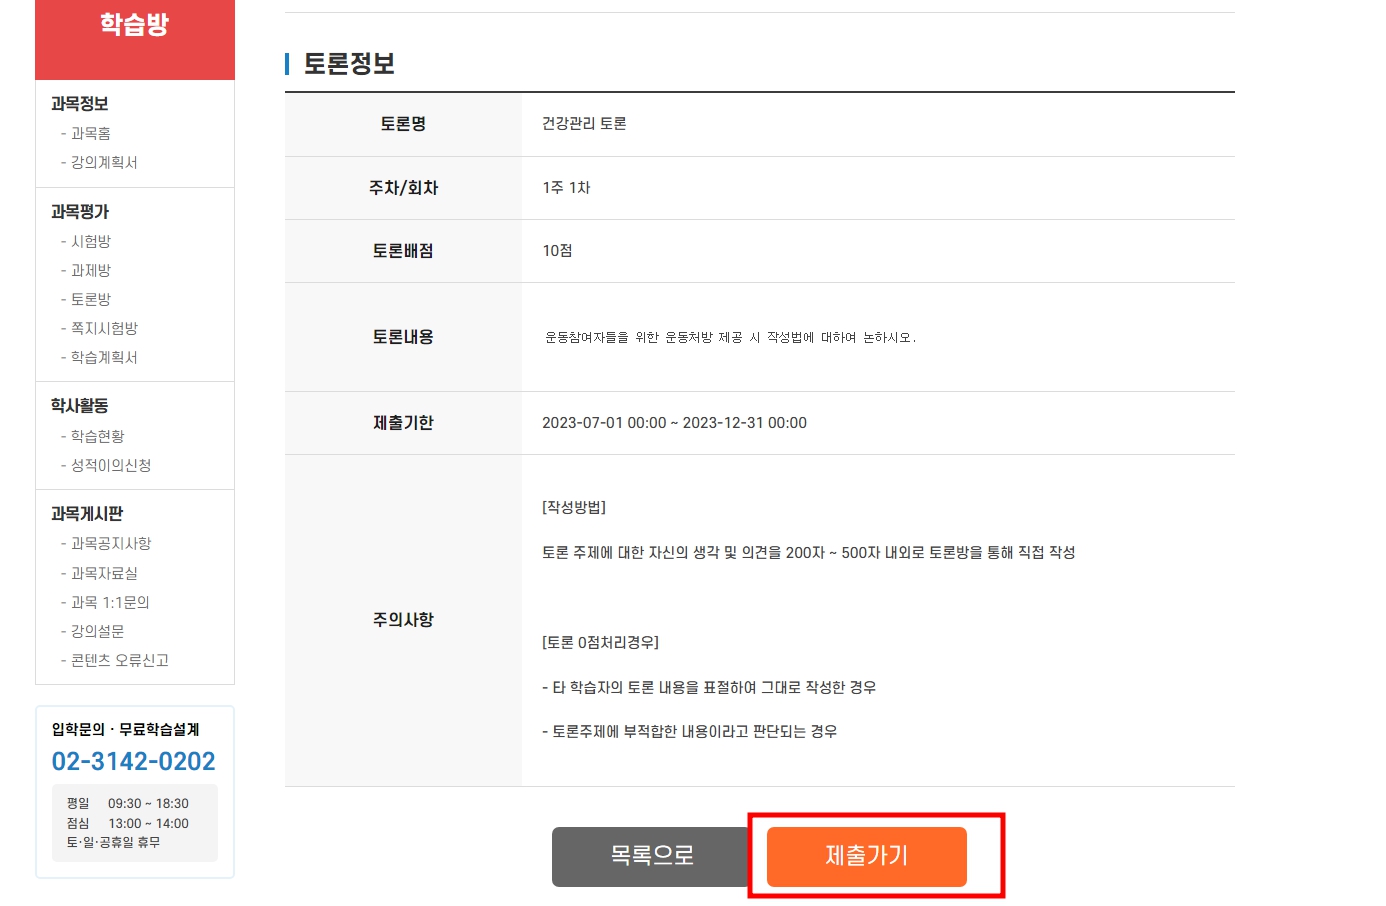Open 강의설문 in the sidebar
Screen dimensions: 1386x906
[x=98, y=631]
